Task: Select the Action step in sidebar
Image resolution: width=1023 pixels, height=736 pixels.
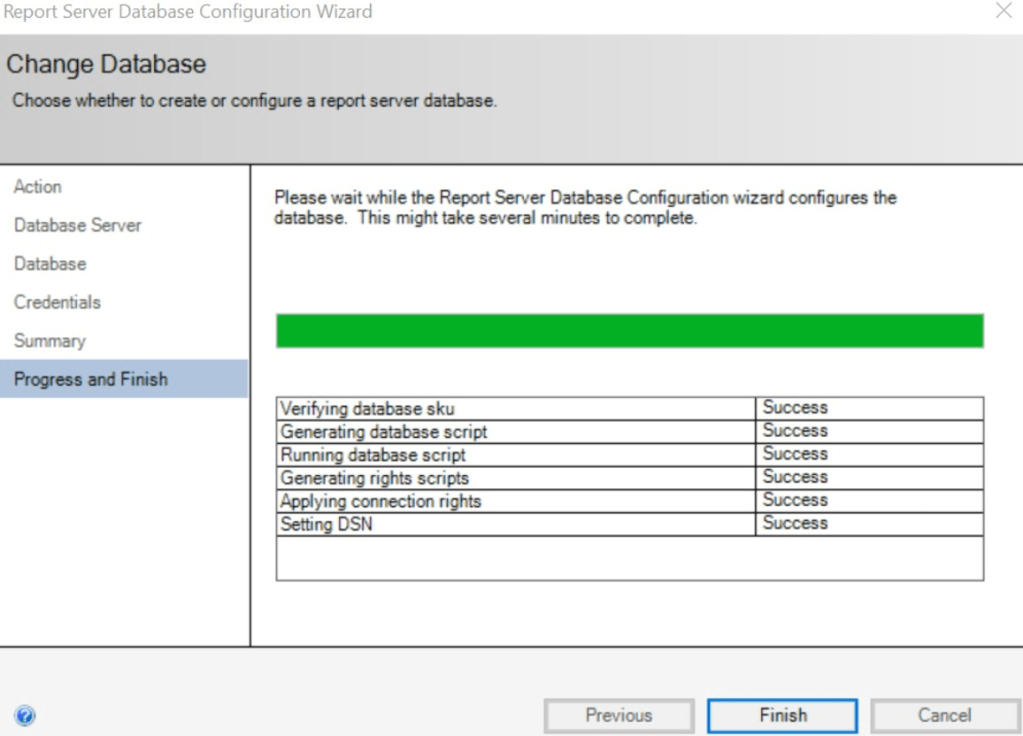Action: click(x=38, y=187)
